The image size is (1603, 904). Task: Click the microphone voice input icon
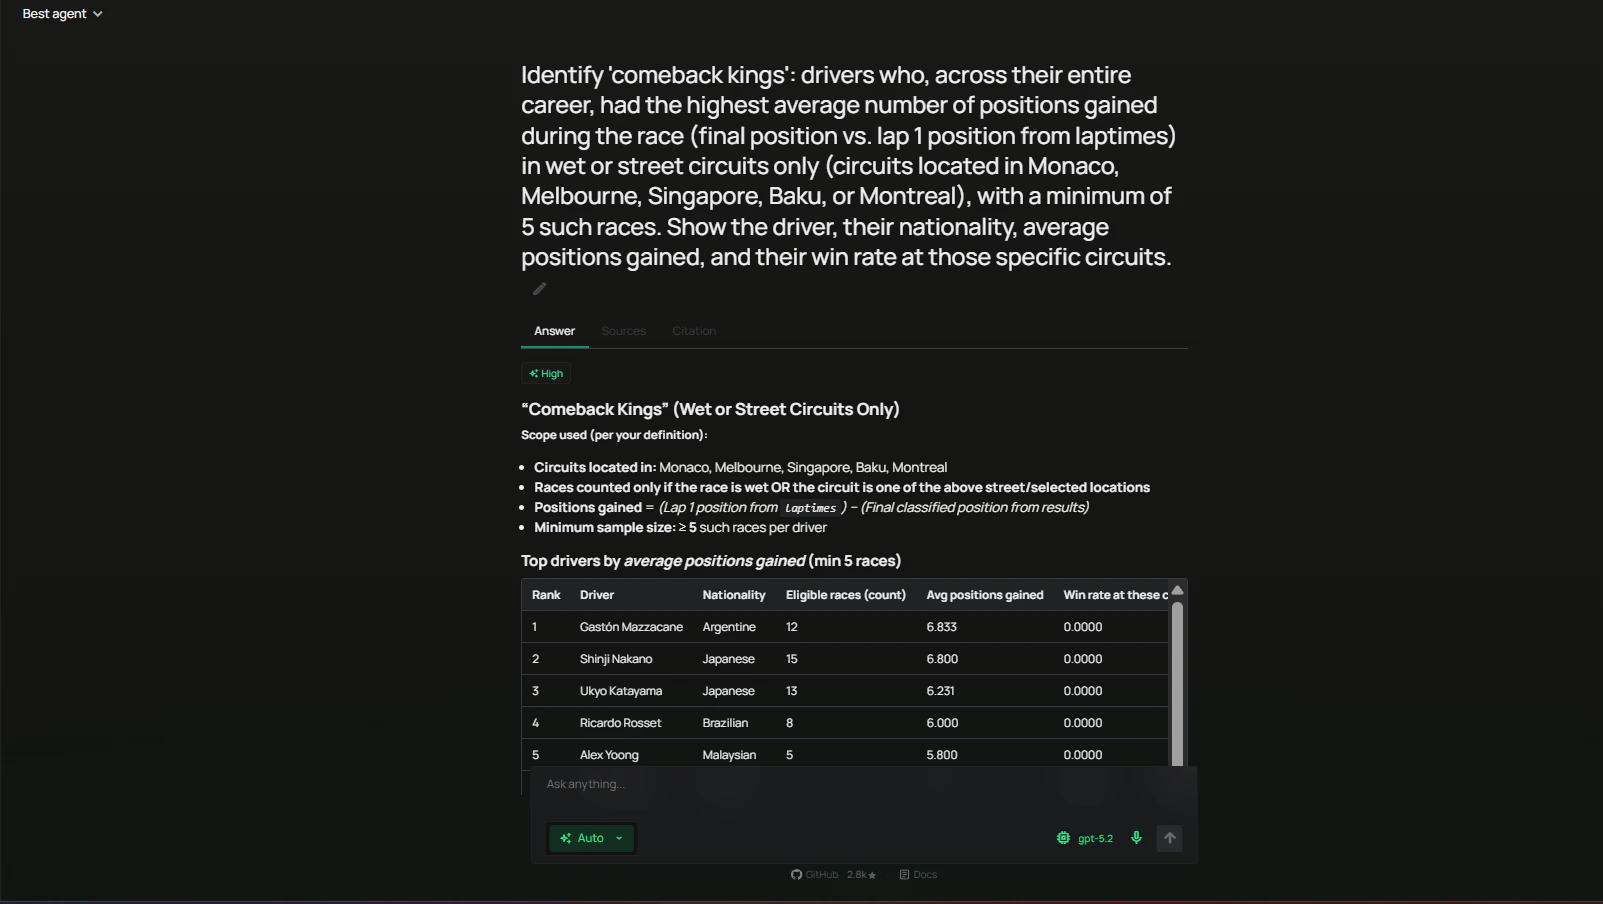[x=1136, y=838]
